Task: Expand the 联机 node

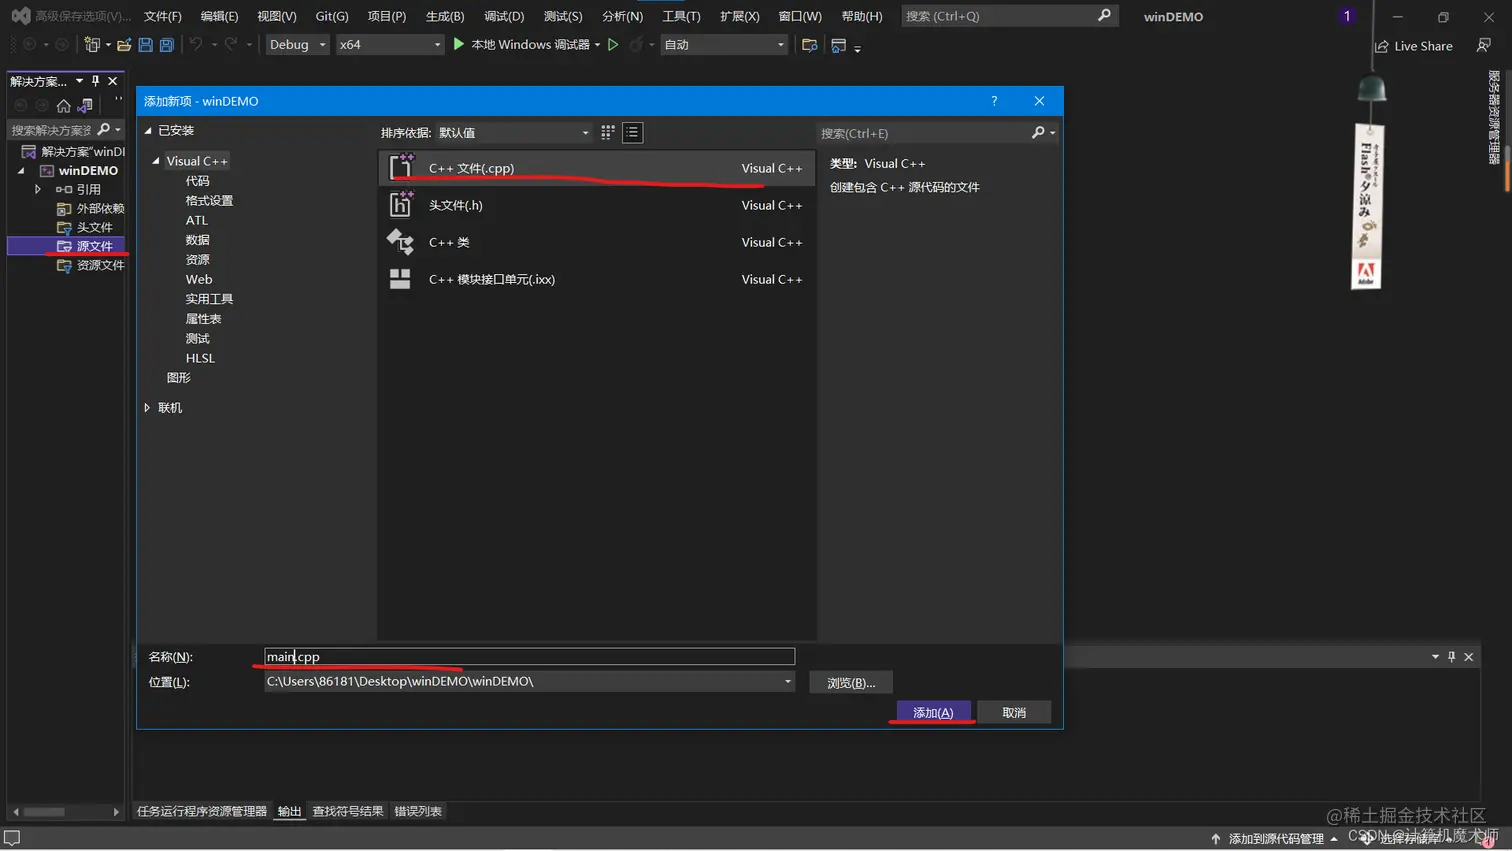Action: 147,408
